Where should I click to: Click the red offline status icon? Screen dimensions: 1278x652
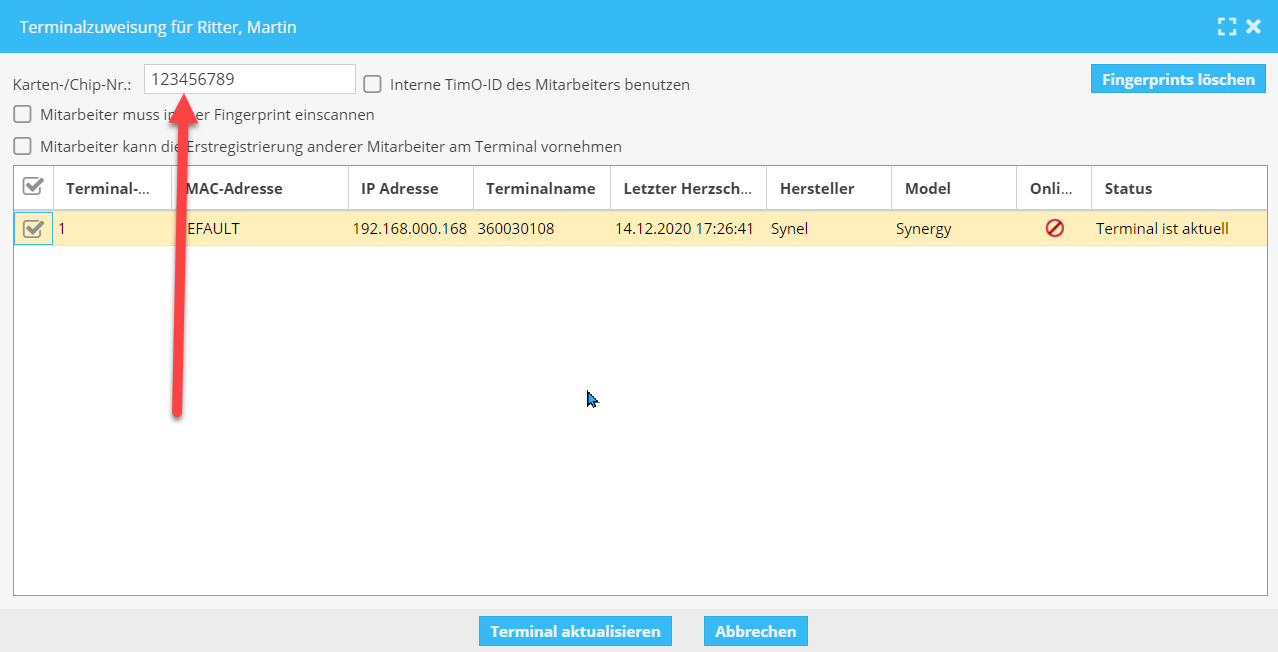tap(1054, 228)
